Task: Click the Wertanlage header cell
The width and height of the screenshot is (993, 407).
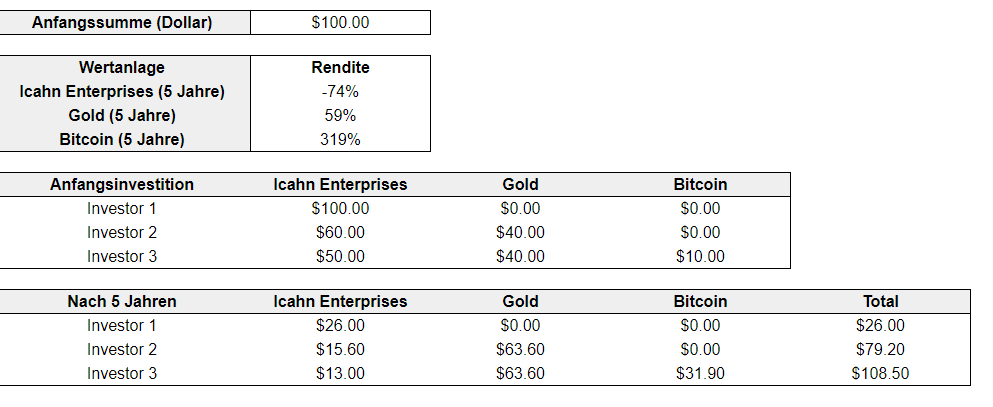Action: point(122,68)
